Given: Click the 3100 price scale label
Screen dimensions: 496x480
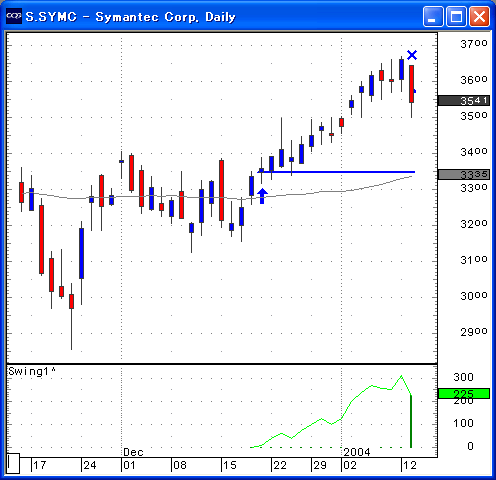Looking at the screenshot, I should [x=474, y=260].
